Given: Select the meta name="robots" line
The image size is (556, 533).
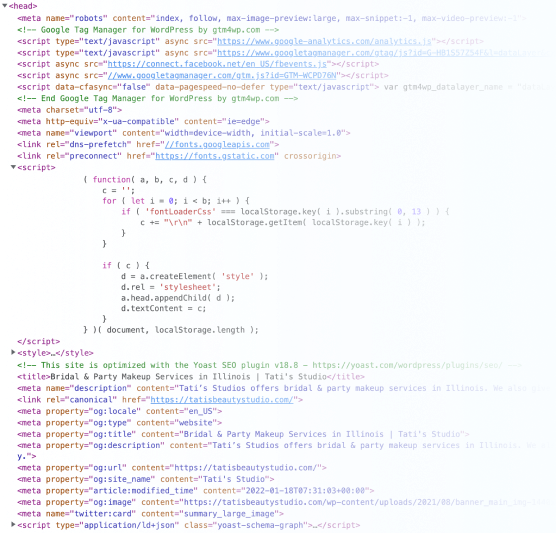Looking at the screenshot, I should [x=272, y=18].
